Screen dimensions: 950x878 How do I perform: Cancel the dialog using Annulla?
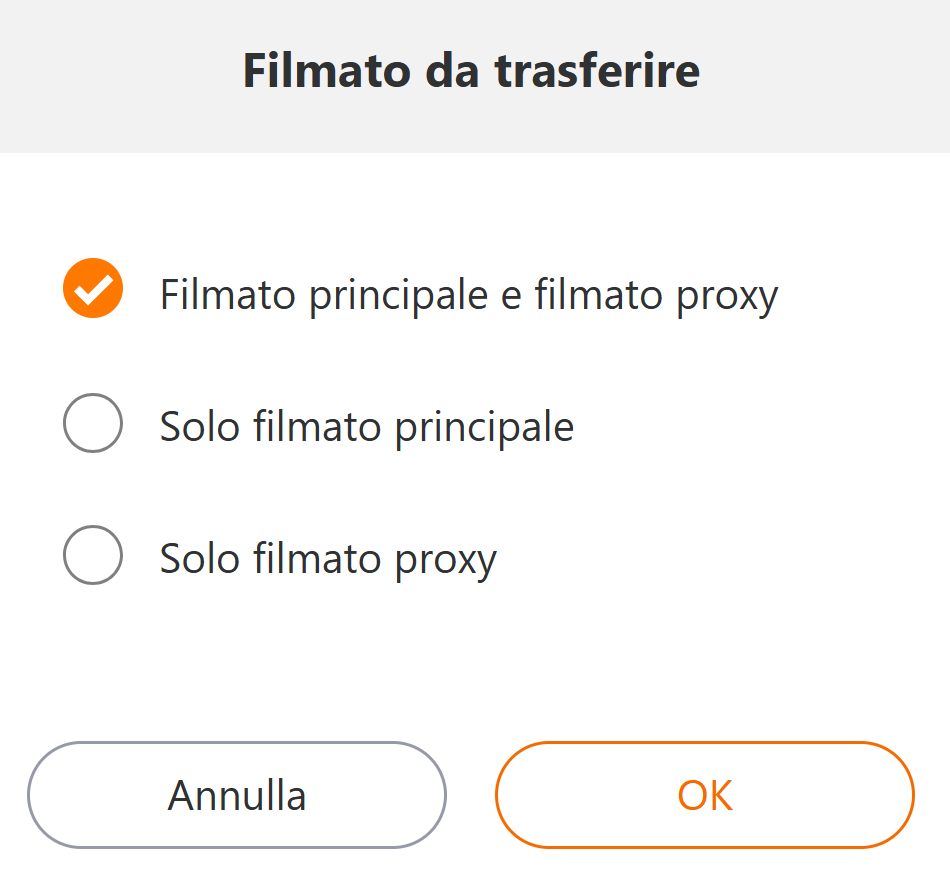[237, 795]
